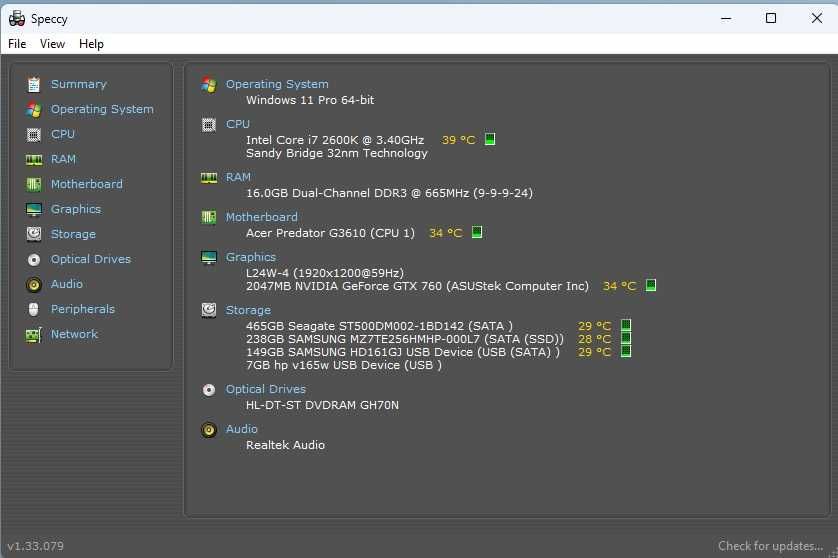Viewport: 838px width, 558px height.
Task: Open the View menu
Action: [x=52, y=44]
